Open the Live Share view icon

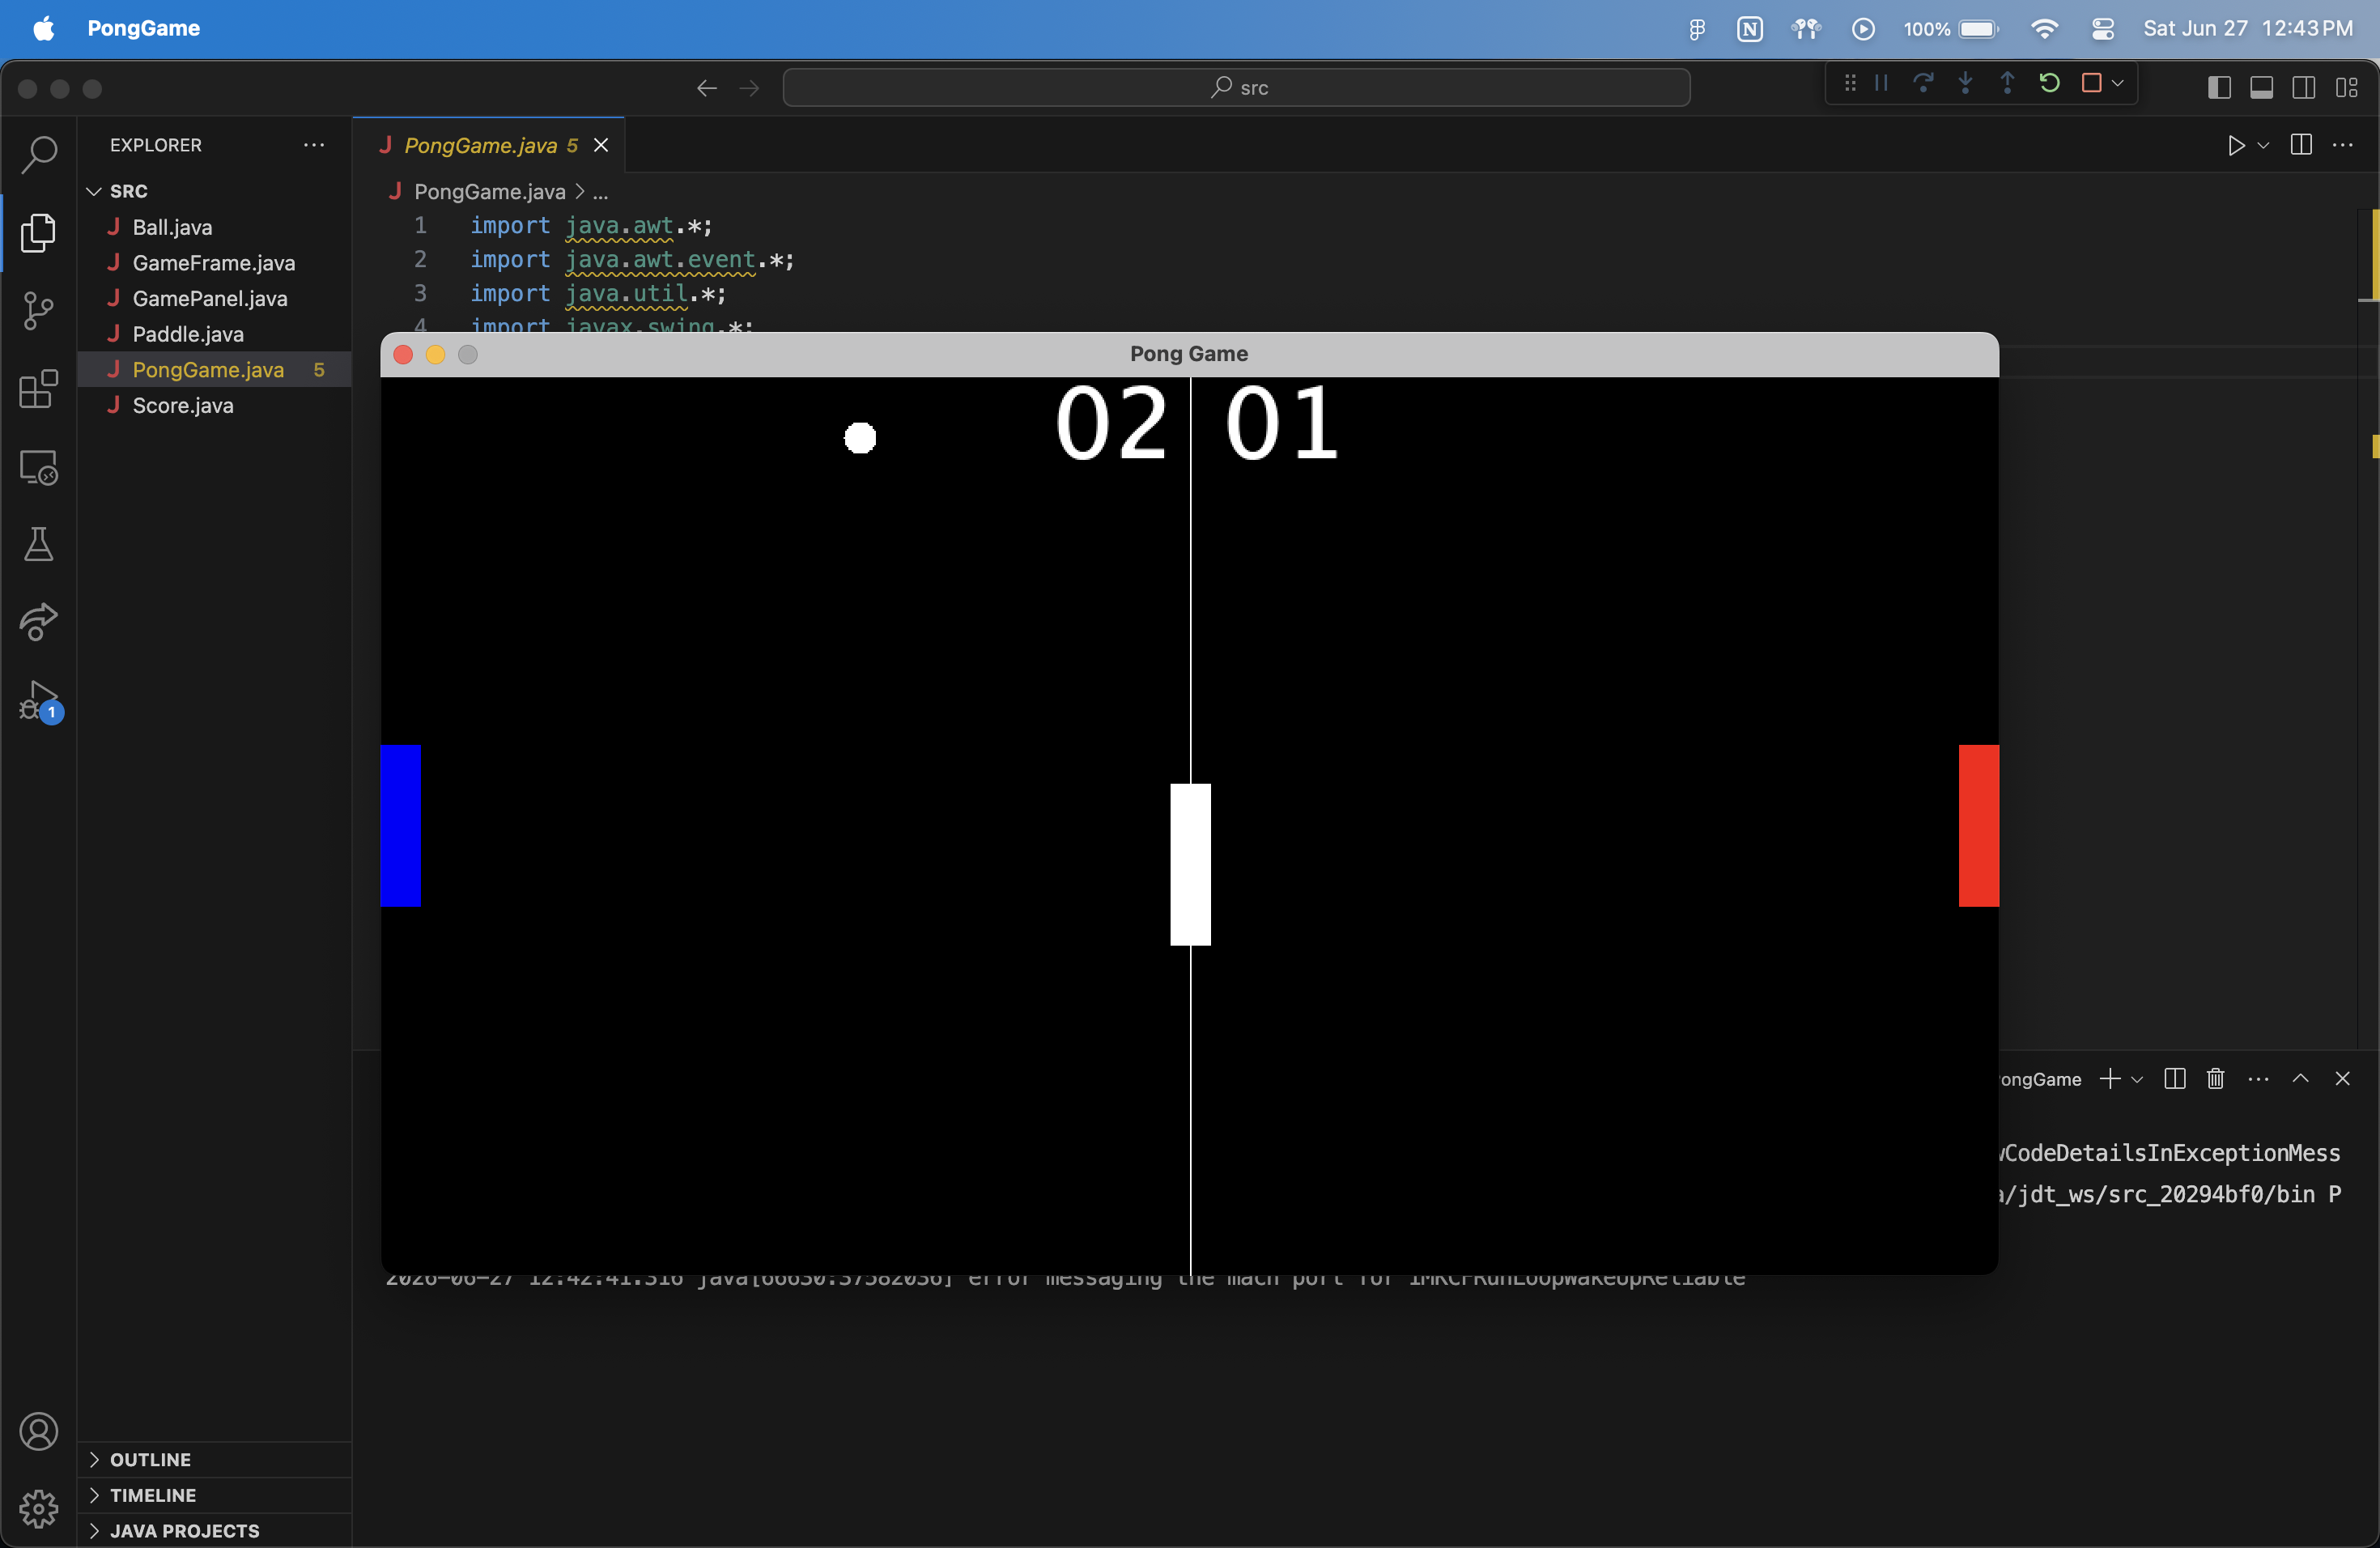[x=39, y=622]
